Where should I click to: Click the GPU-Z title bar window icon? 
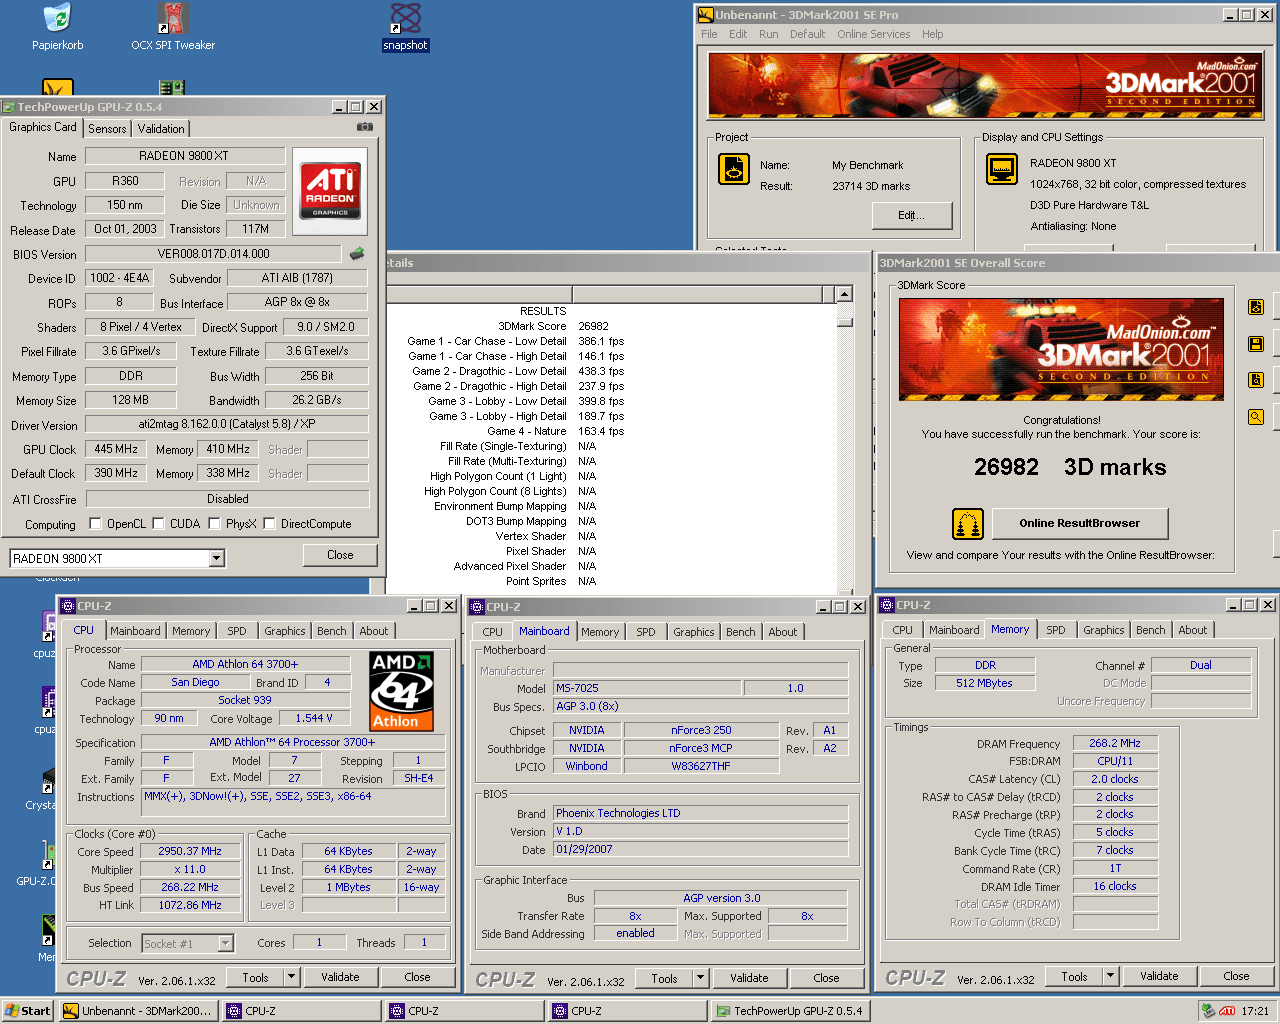coord(9,107)
